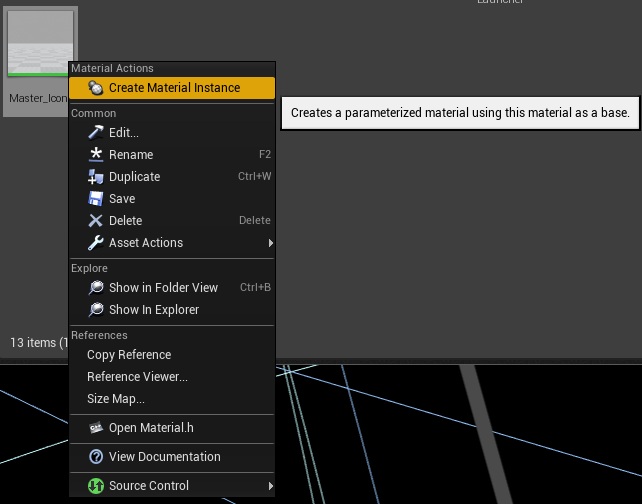
Task: Select Edit... from the context menu
Action: [172, 133]
